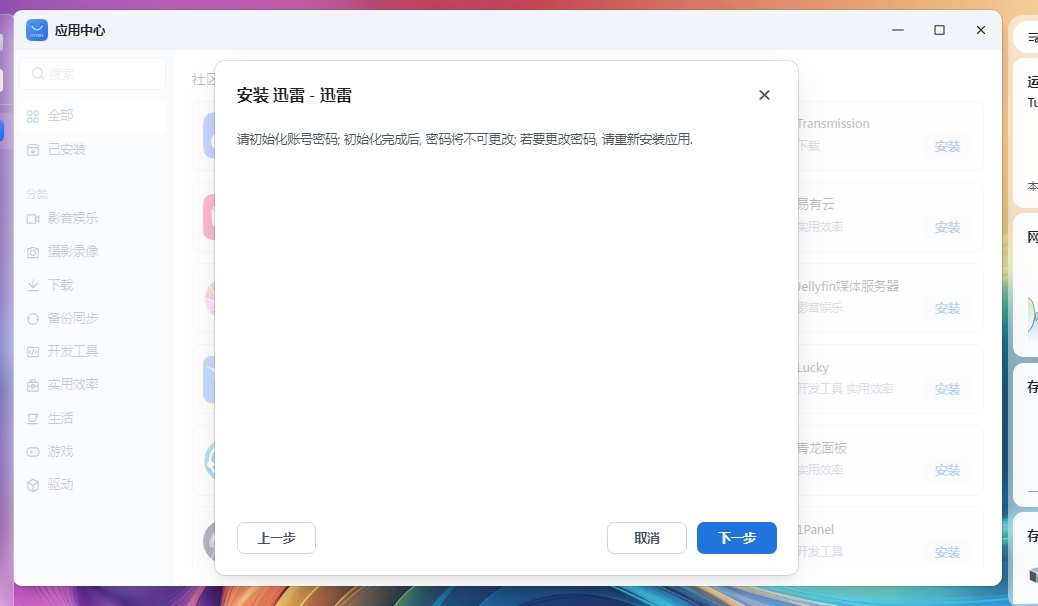Select the 生活 category
This screenshot has width=1038, height=606.
point(93,419)
